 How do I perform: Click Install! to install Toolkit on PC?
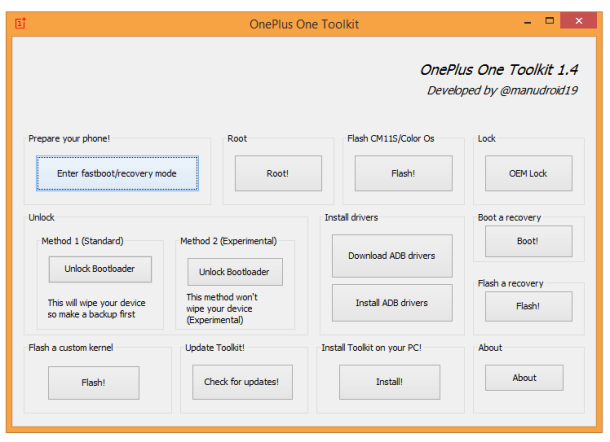point(389,382)
